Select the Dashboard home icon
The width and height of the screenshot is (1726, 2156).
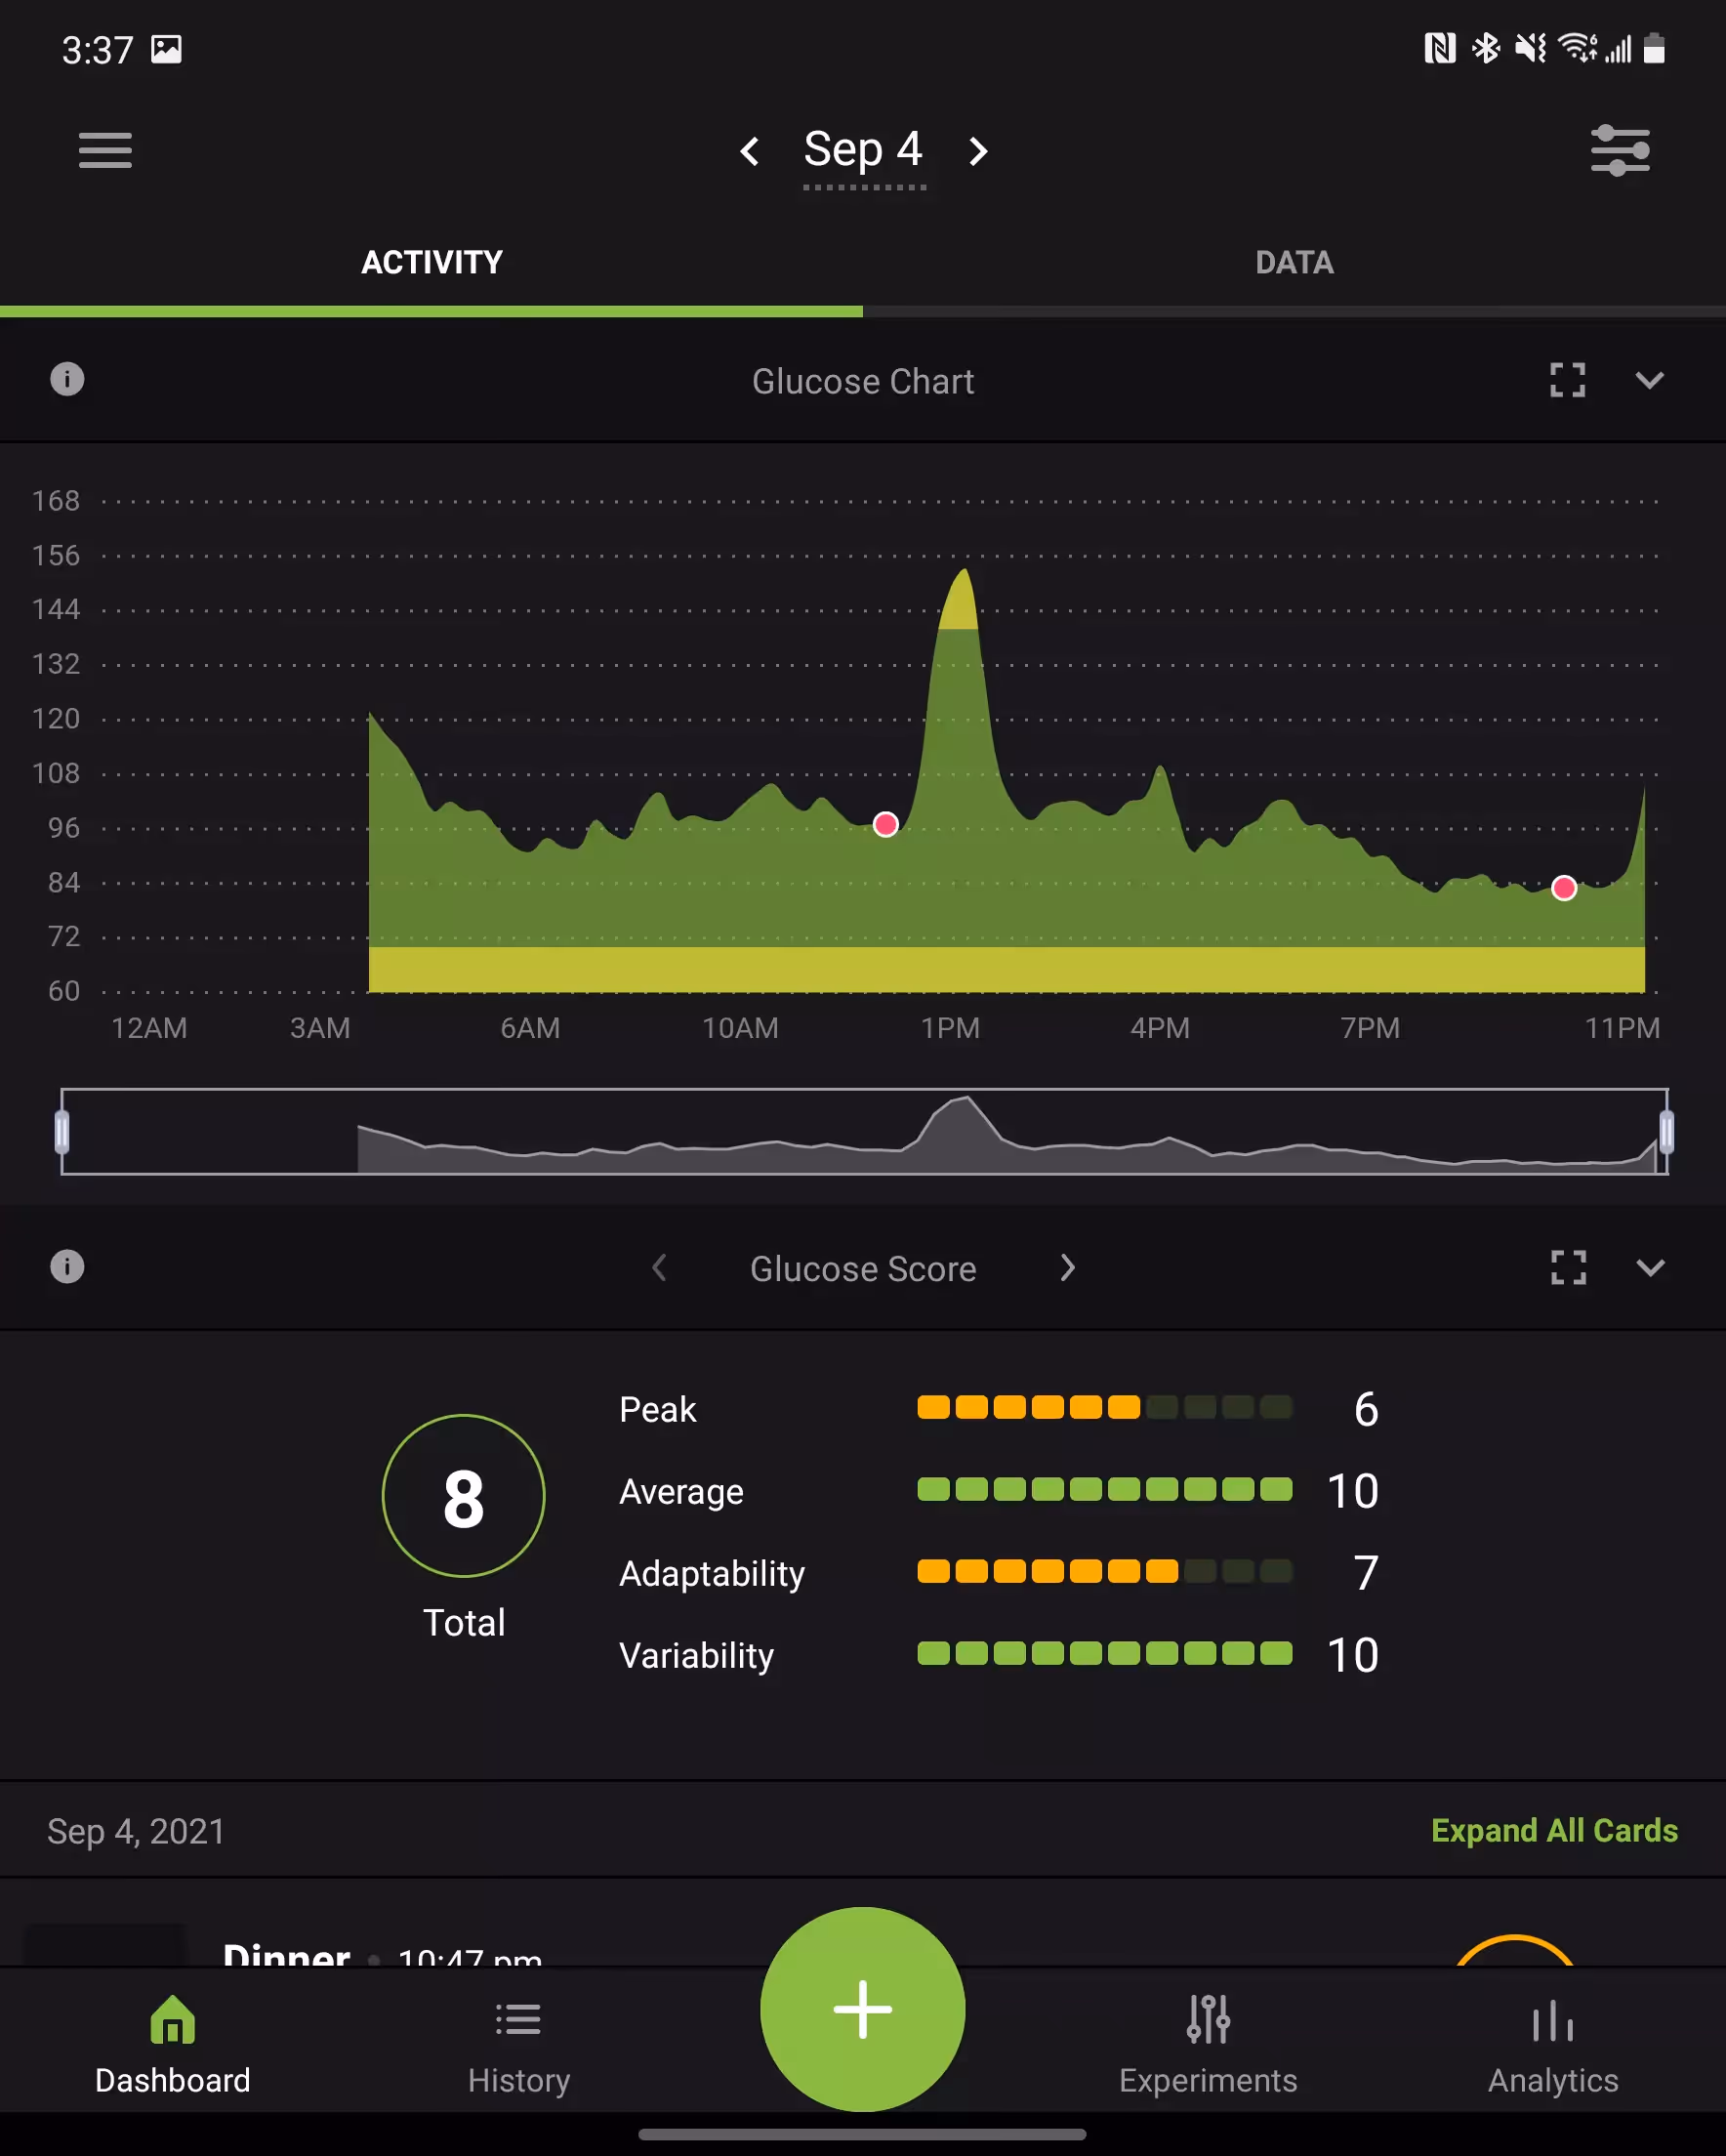pyautogui.click(x=172, y=2040)
